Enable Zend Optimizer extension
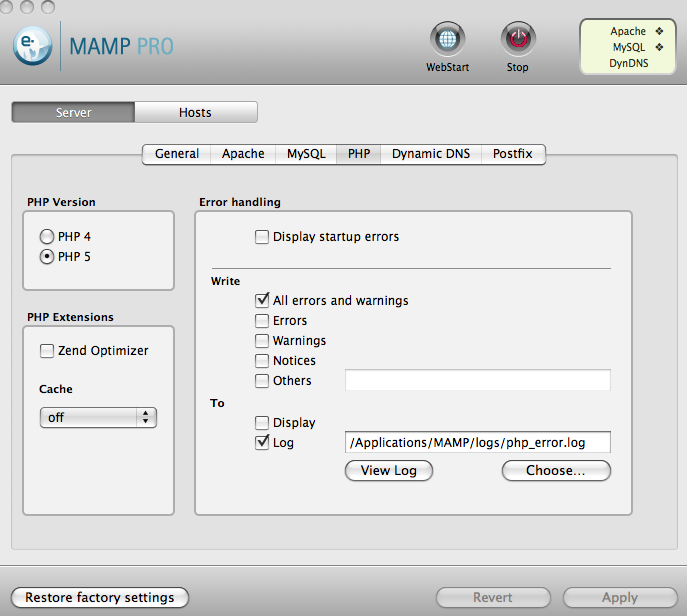 tap(47, 351)
